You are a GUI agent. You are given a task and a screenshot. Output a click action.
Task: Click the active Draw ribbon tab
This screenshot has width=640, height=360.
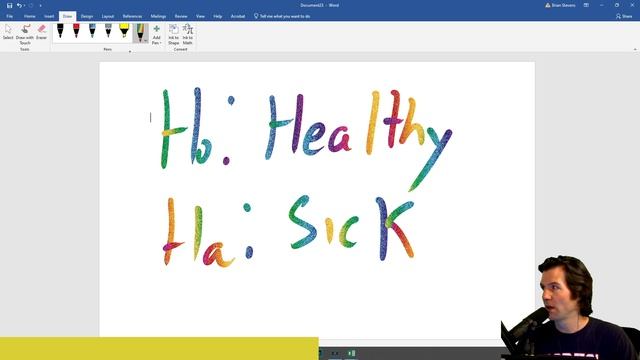point(67,16)
